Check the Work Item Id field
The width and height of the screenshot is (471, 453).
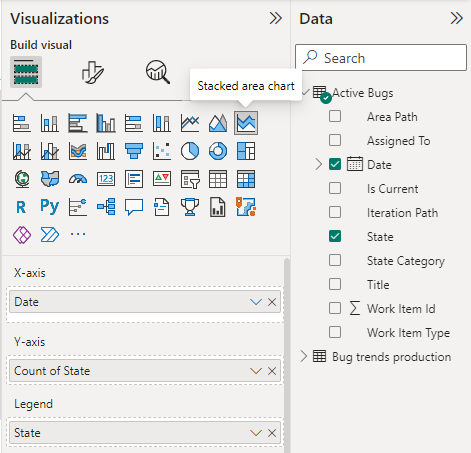tap(335, 308)
